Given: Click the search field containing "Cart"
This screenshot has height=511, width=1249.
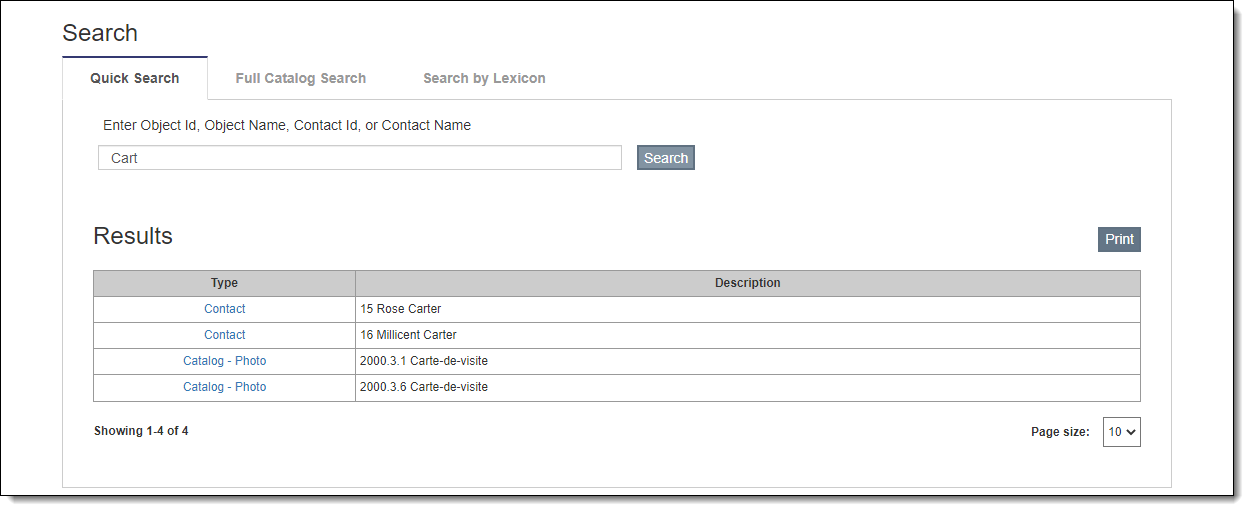Looking at the screenshot, I should [x=360, y=158].
